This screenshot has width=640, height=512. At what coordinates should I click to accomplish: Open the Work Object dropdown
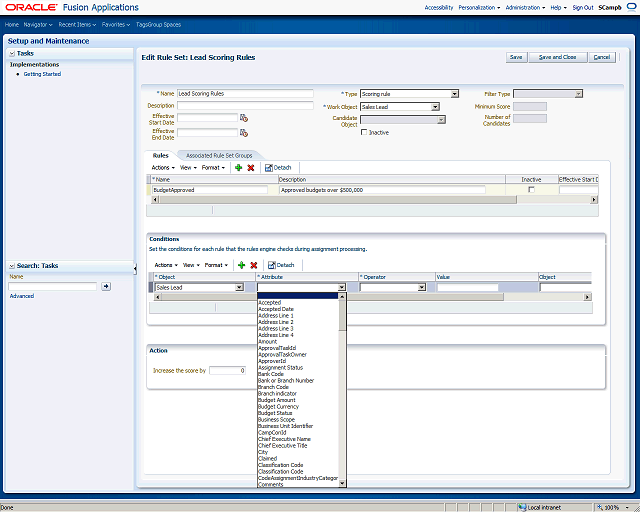pyautogui.click(x=436, y=107)
